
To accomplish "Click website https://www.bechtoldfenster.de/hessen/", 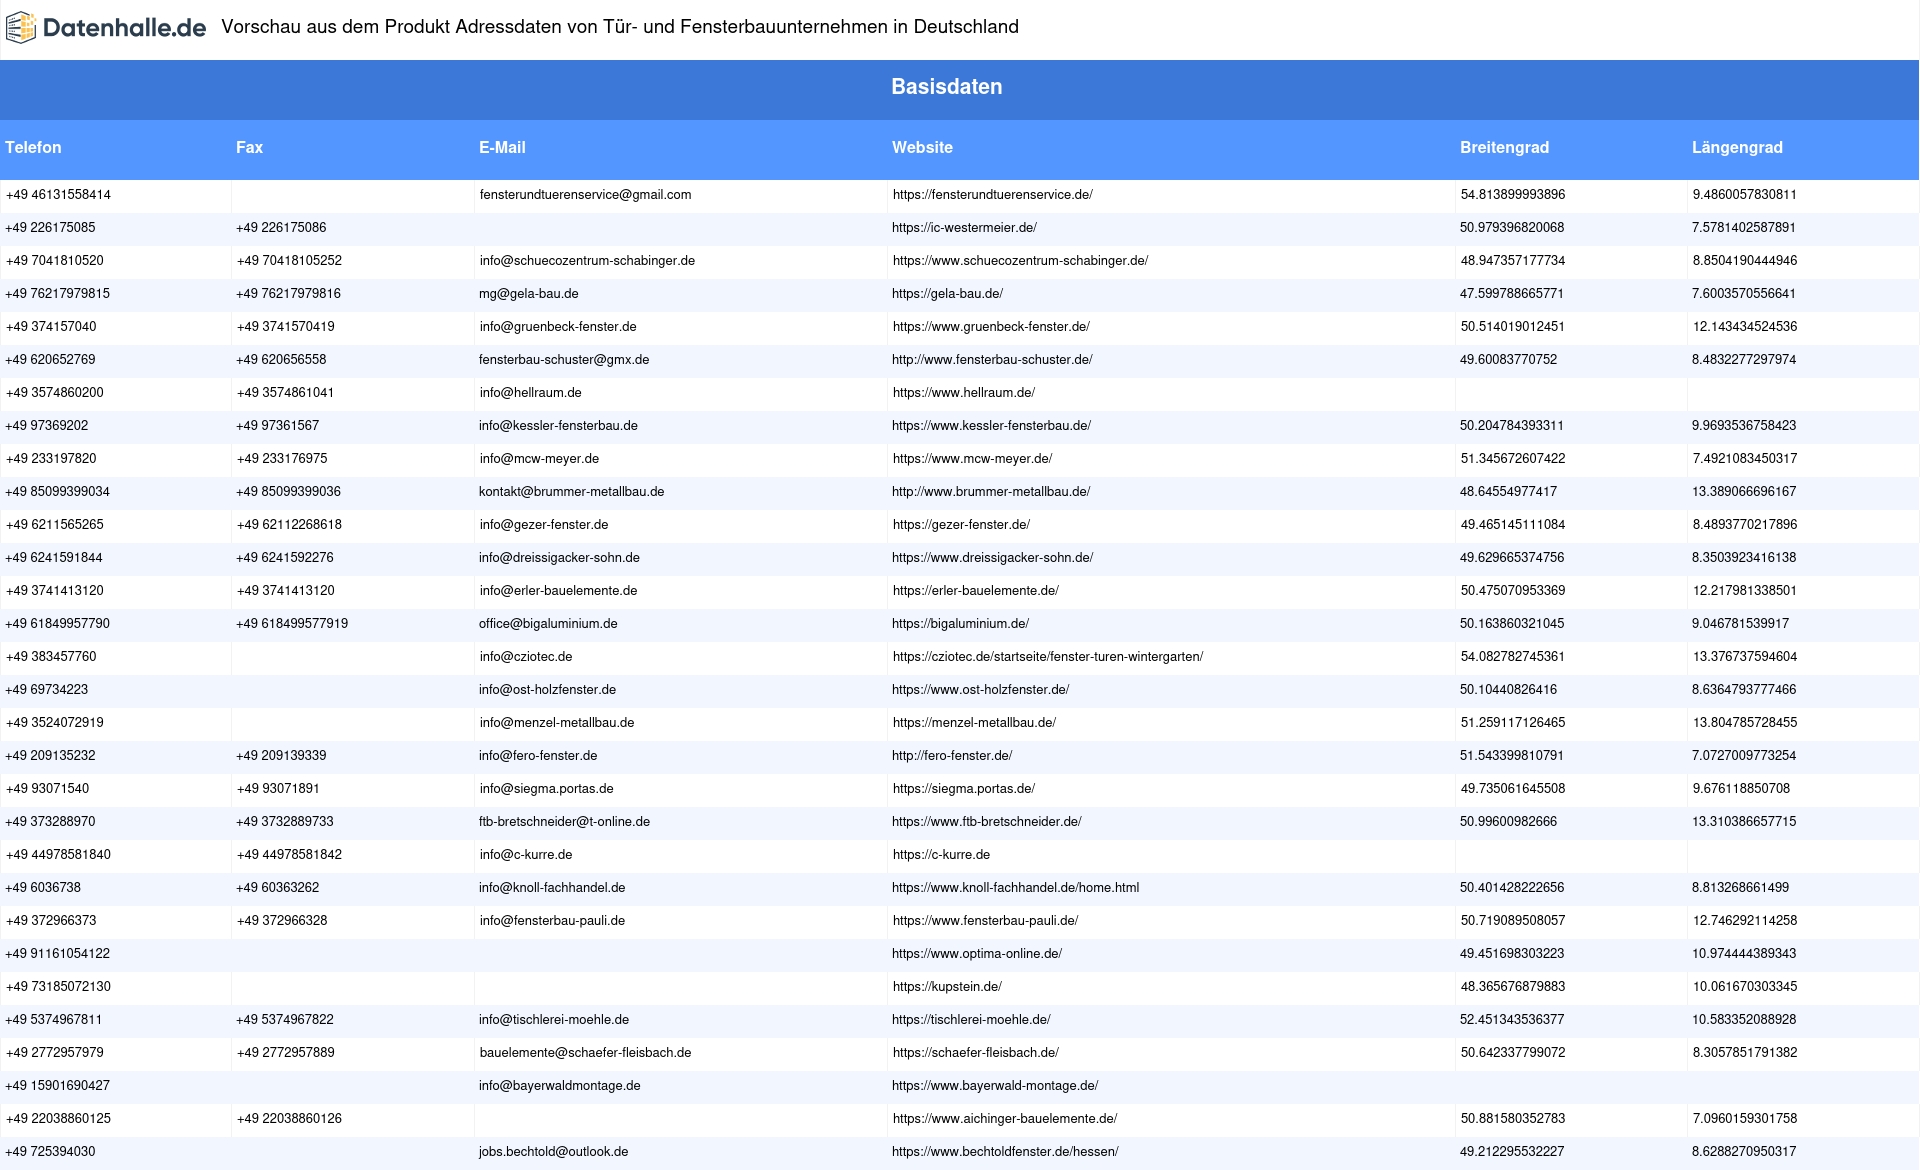I will tap(1005, 1152).
